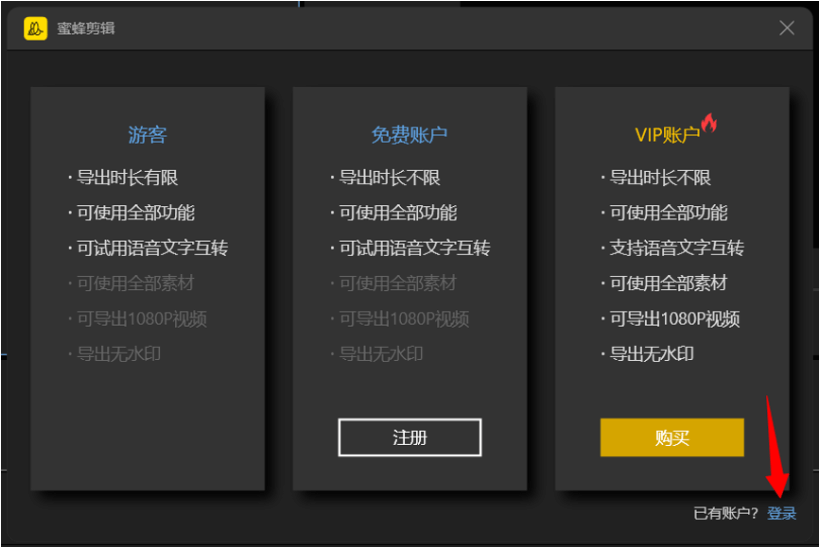Click guest greyed item 可使用全部素材
The image size is (819, 547).
tap(135, 283)
